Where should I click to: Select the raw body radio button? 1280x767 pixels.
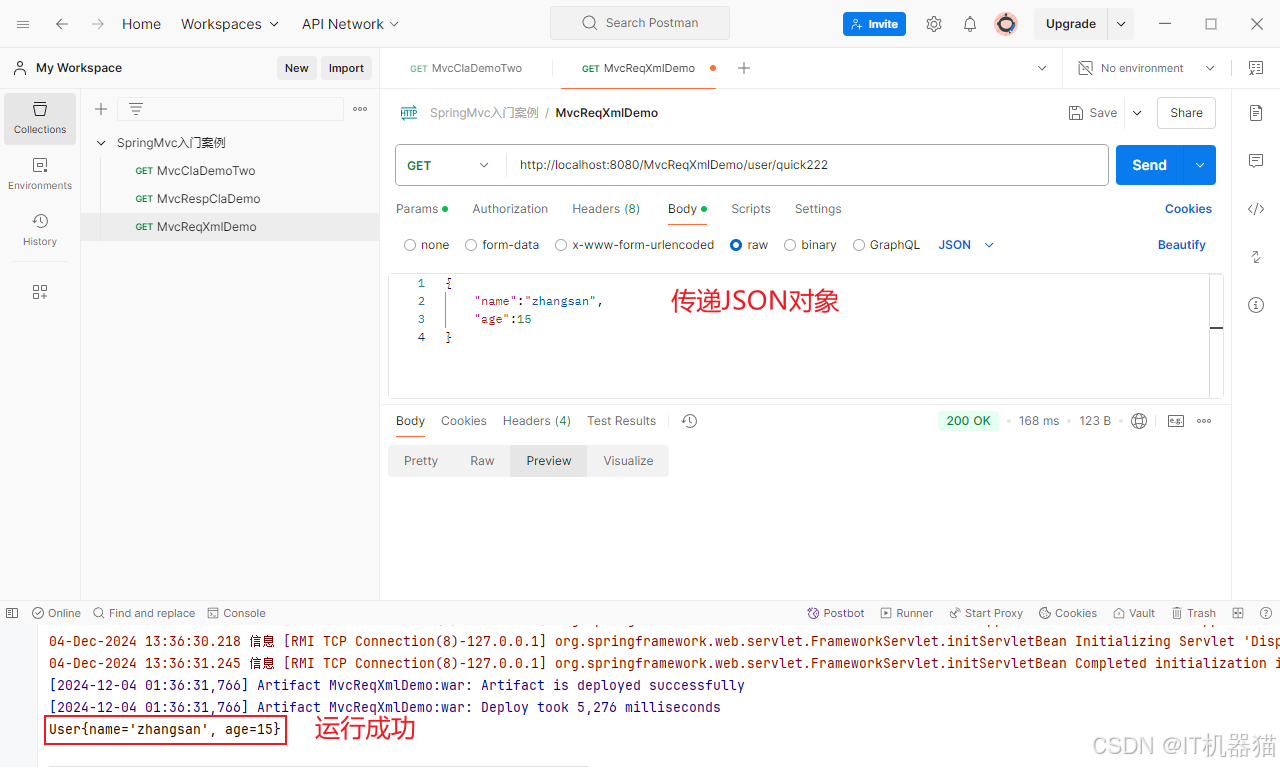point(736,245)
